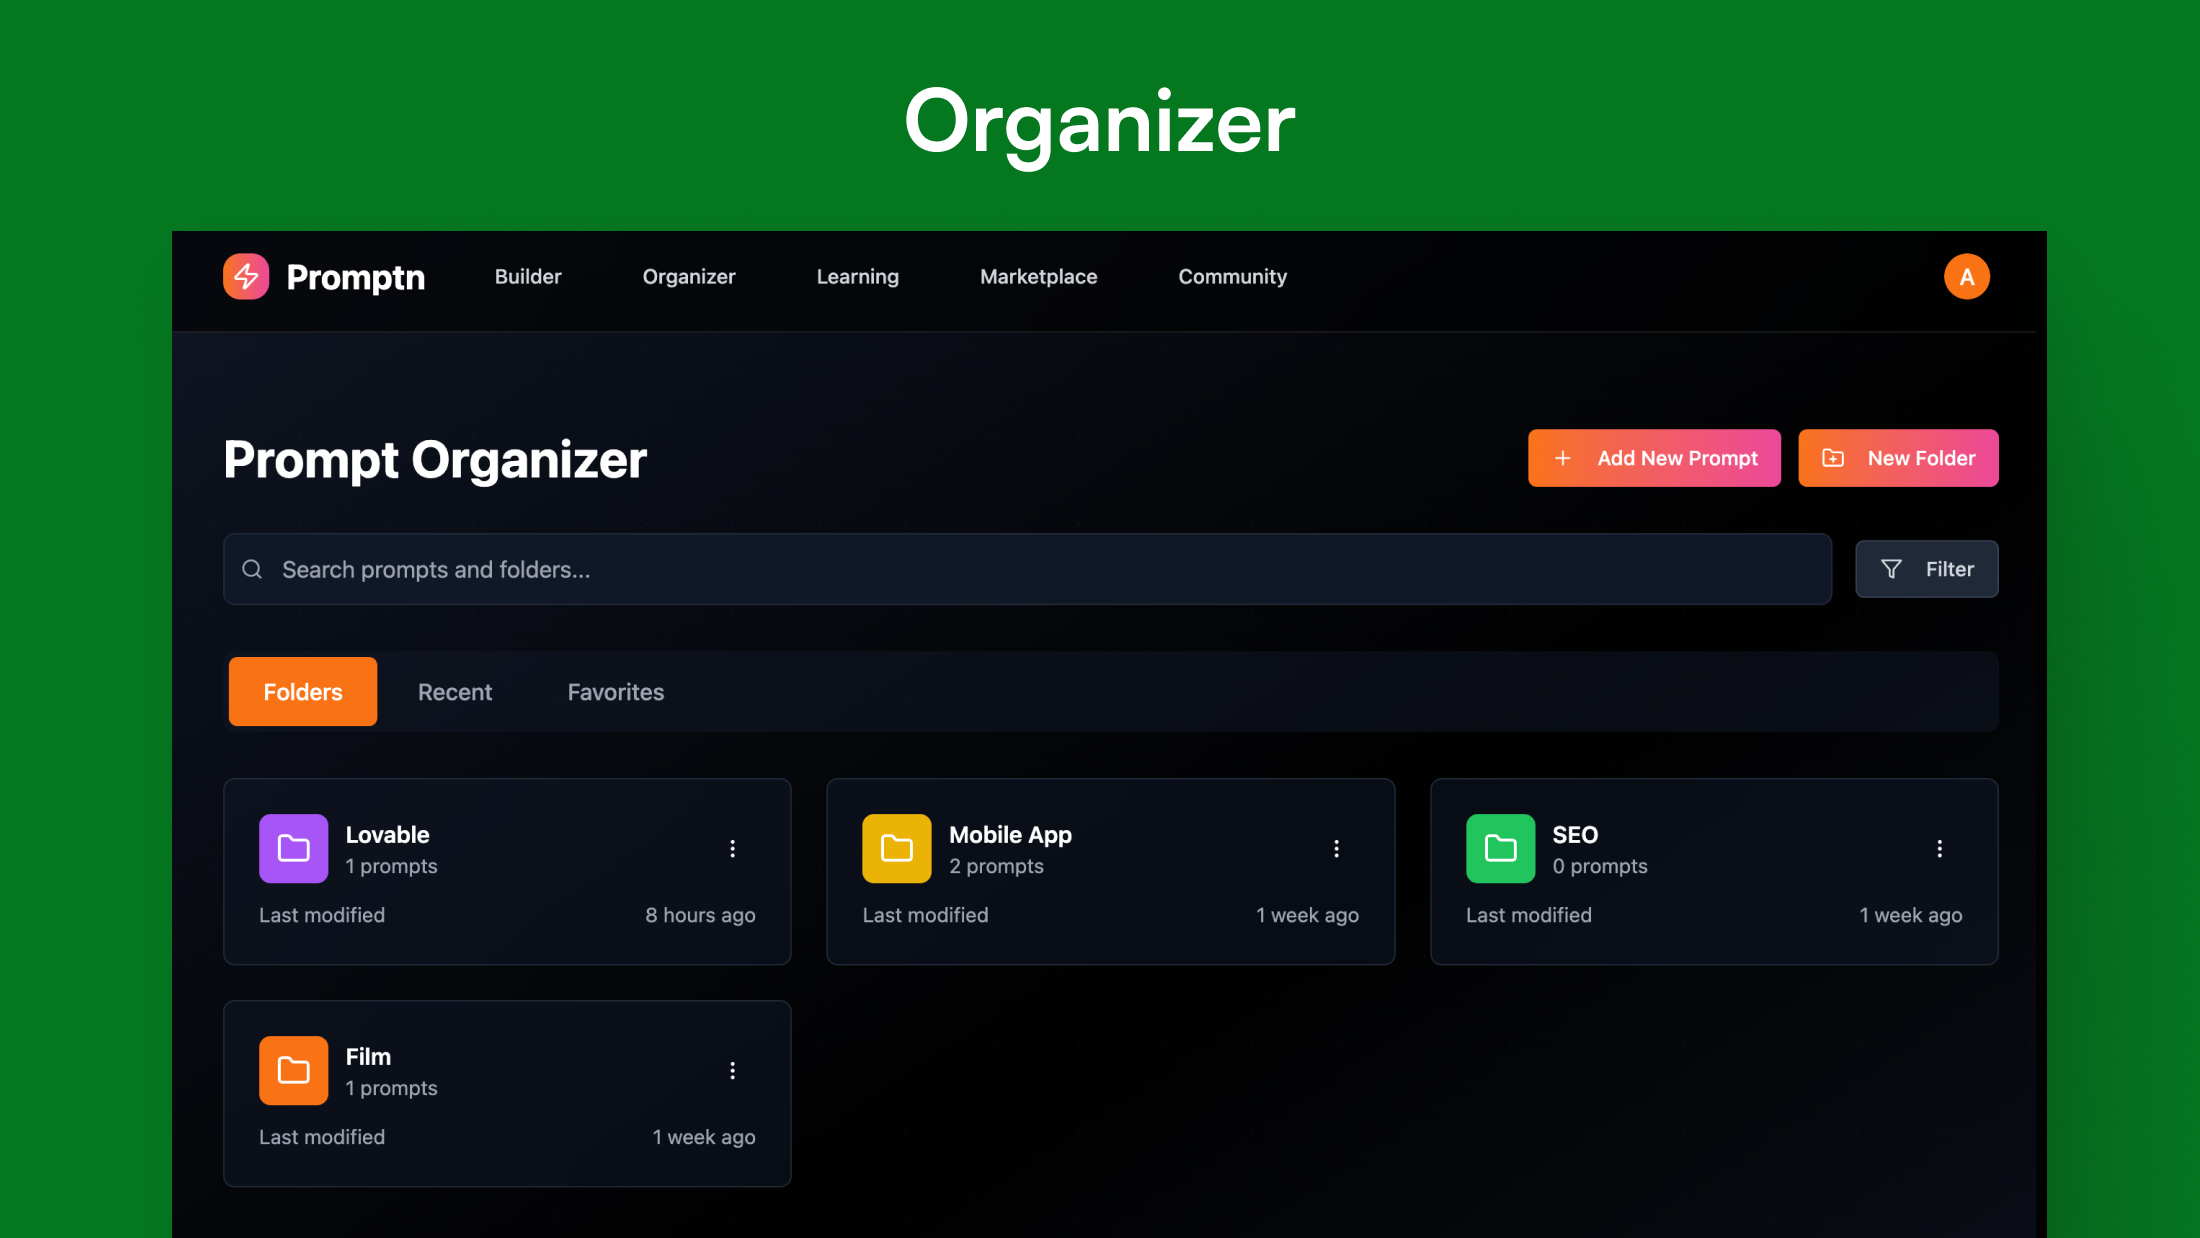The image size is (2200, 1238).
Task: Open the Lovable folder options menu
Action: coord(733,848)
